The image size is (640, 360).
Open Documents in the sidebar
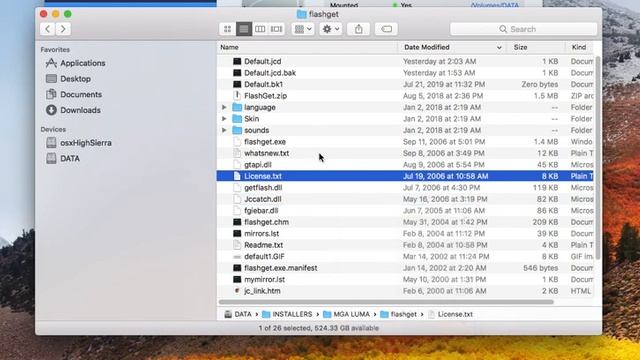[x=73, y=94]
